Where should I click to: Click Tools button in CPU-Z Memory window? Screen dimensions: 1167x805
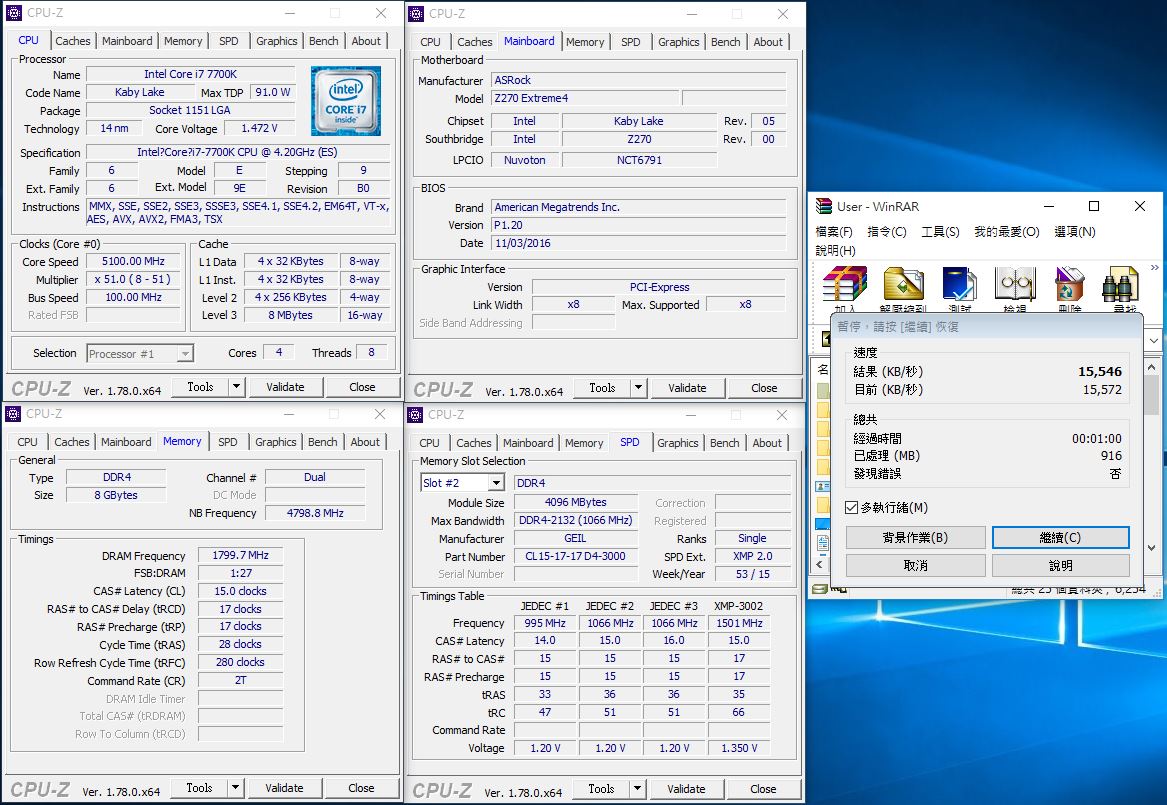coord(199,788)
